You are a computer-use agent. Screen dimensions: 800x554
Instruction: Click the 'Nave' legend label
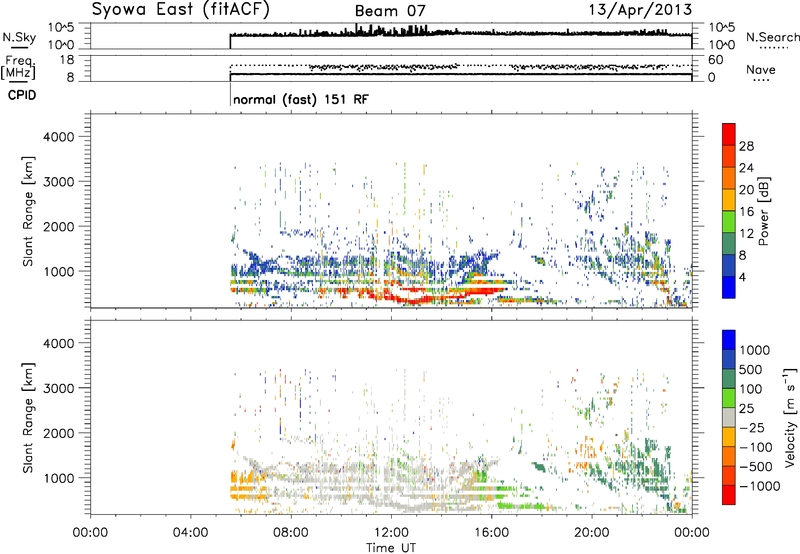[x=761, y=70]
